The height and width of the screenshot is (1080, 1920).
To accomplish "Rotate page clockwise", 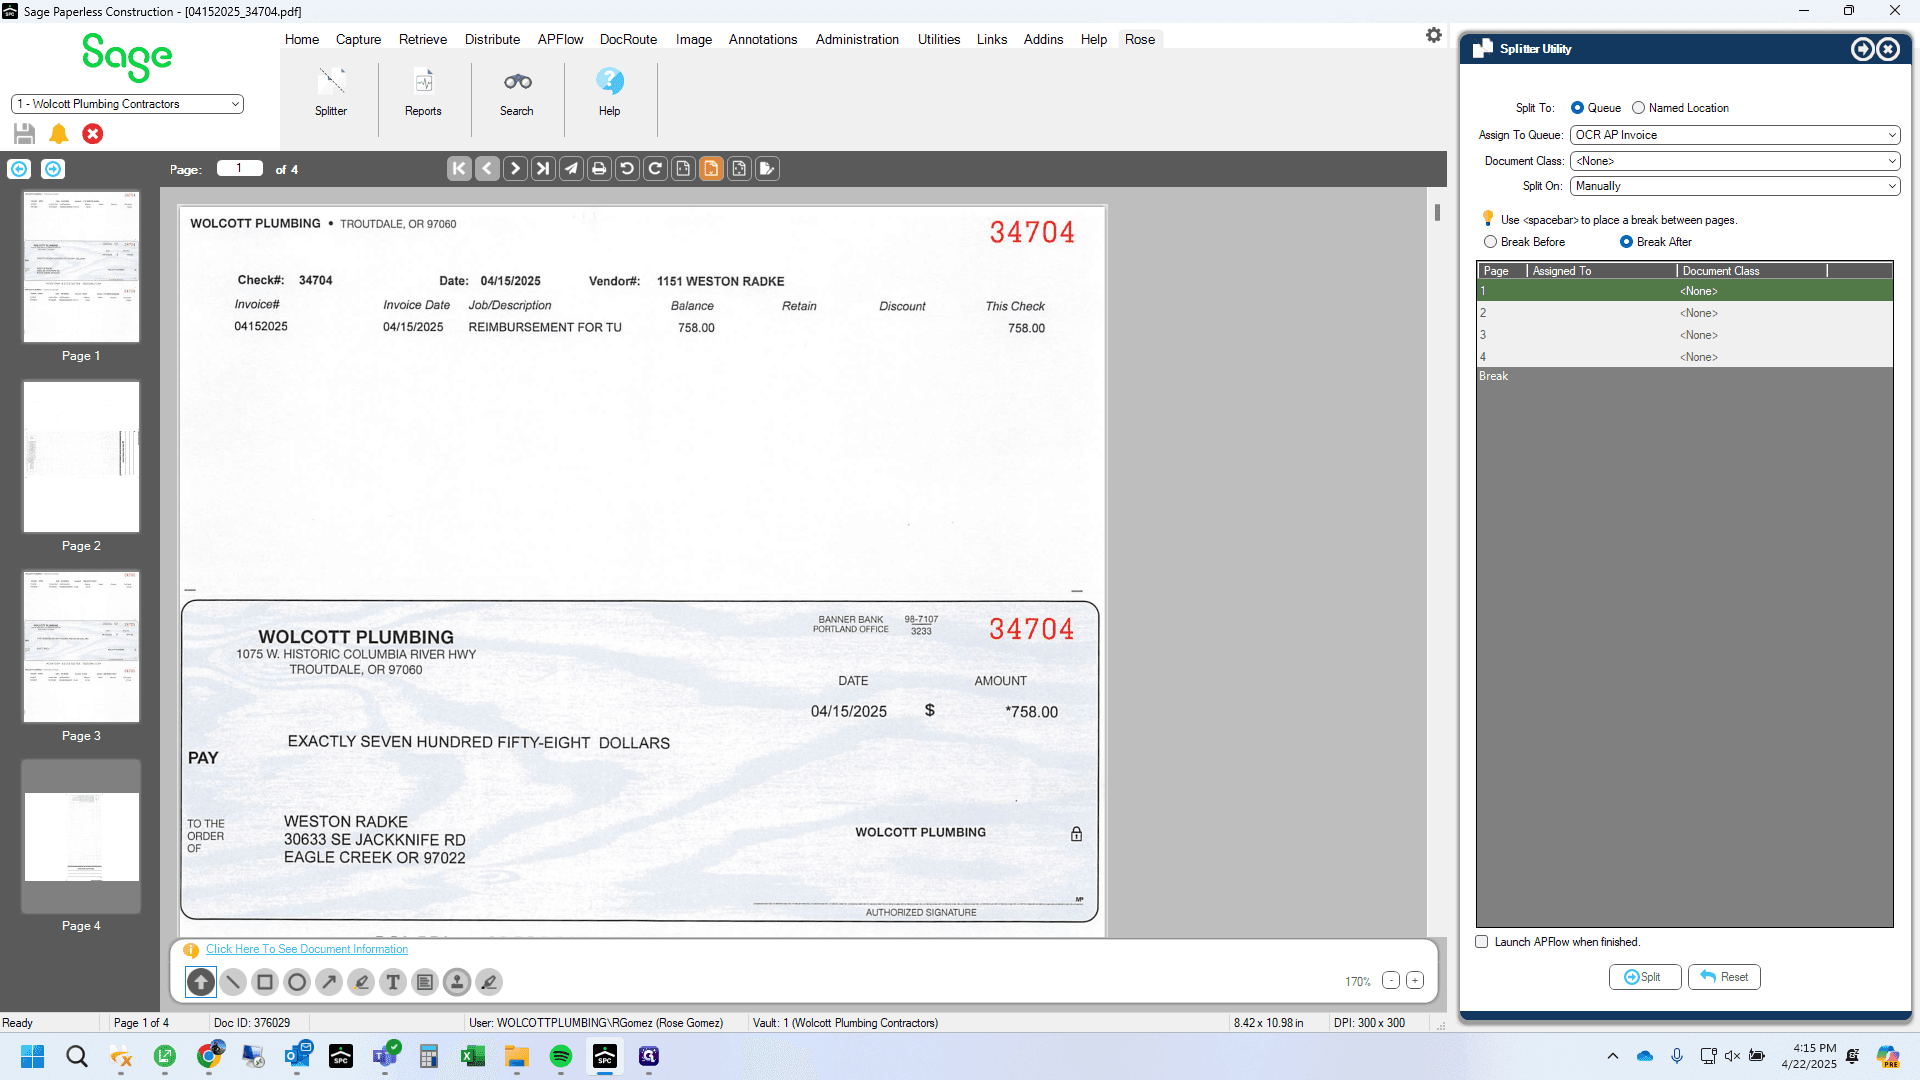I will point(655,169).
